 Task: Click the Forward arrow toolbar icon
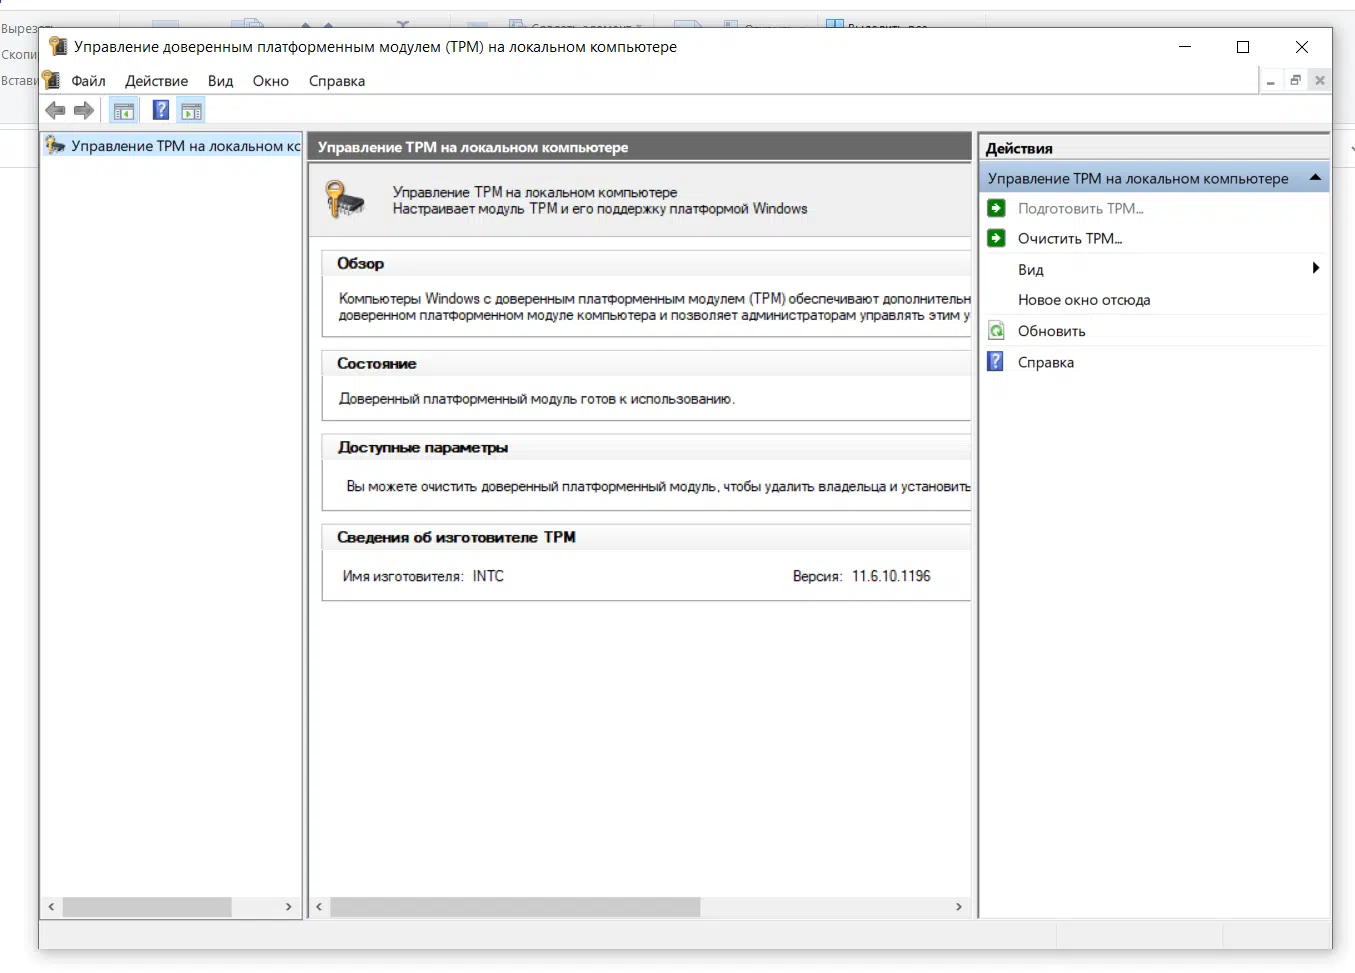(84, 111)
